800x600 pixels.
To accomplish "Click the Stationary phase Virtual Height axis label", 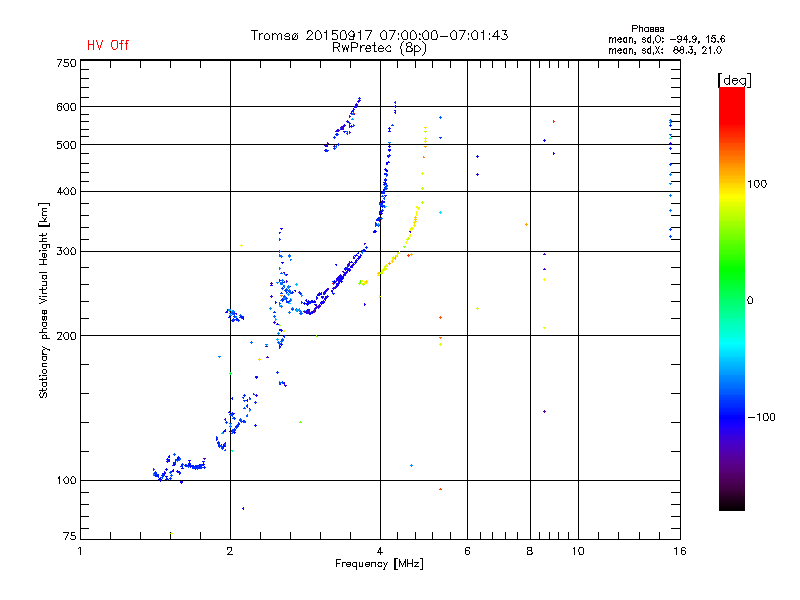I will click(44, 301).
